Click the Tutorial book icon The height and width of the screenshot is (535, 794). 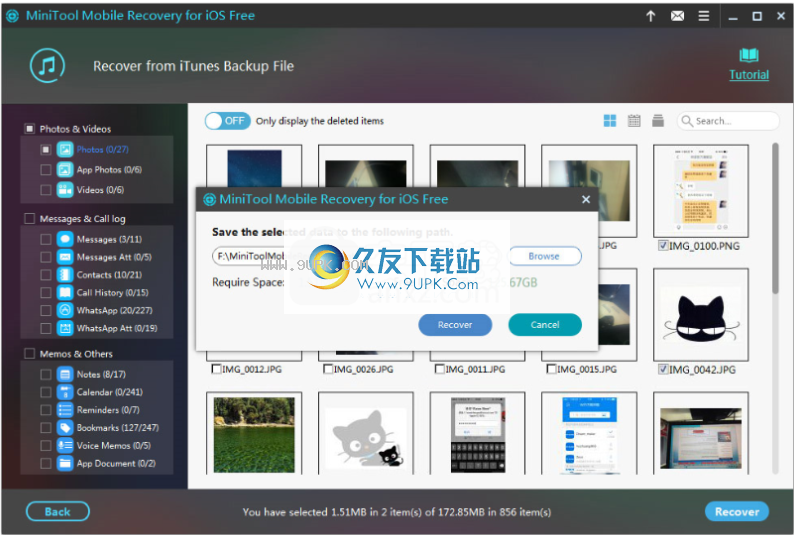748,55
